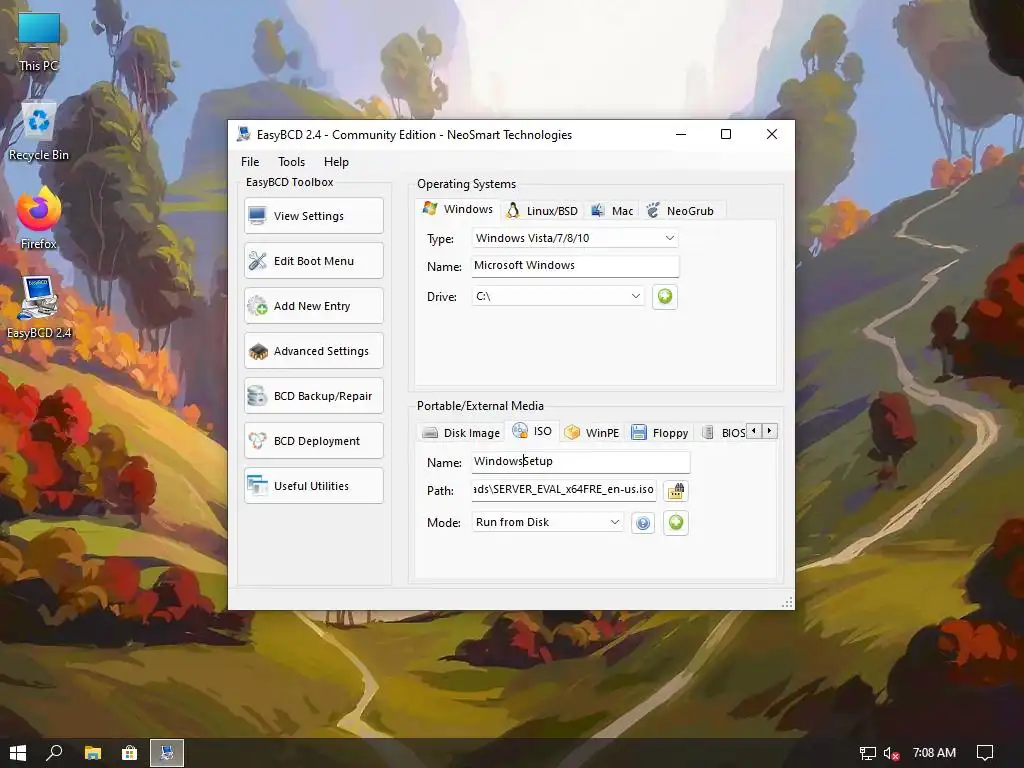Click the window resize grip corner

[x=788, y=602]
